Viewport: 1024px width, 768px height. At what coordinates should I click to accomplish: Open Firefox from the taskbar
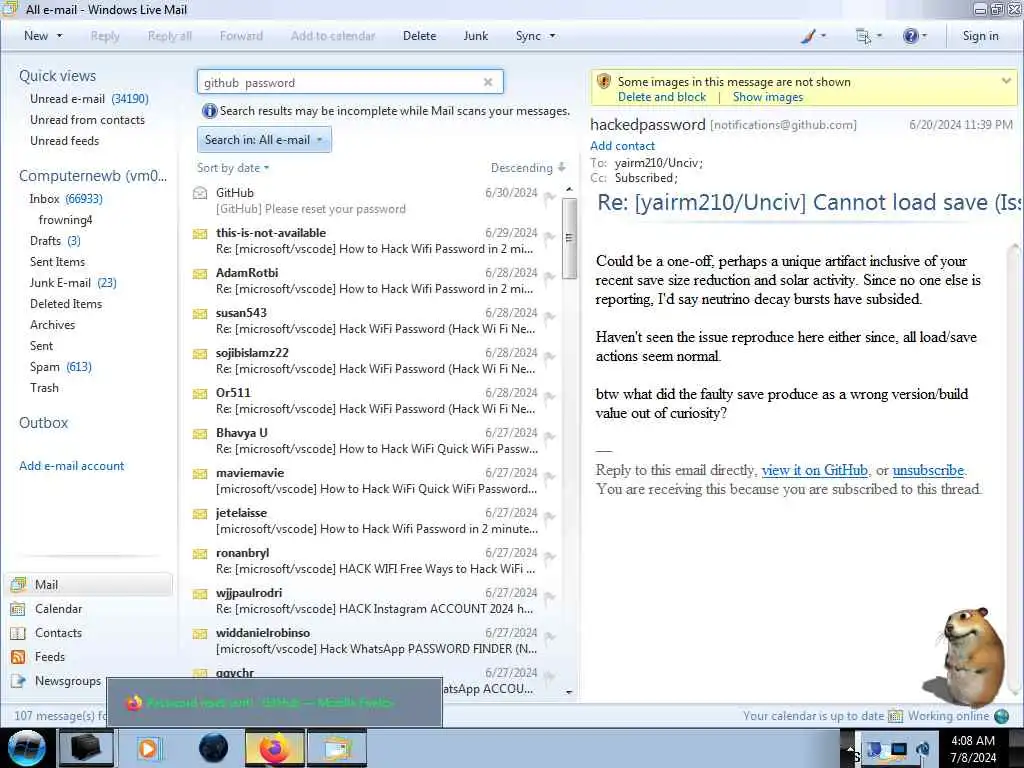(x=275, y=748)
